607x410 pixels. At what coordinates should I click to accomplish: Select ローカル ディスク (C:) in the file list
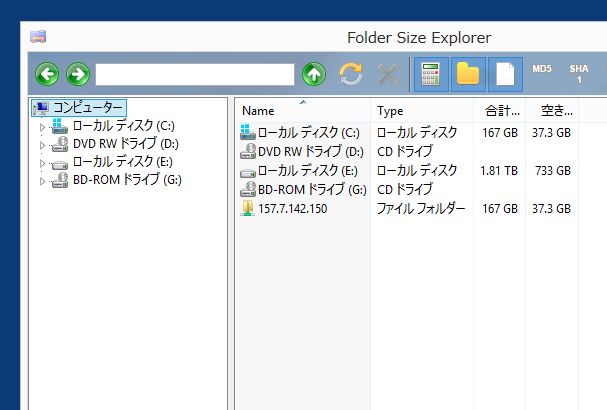309,133
